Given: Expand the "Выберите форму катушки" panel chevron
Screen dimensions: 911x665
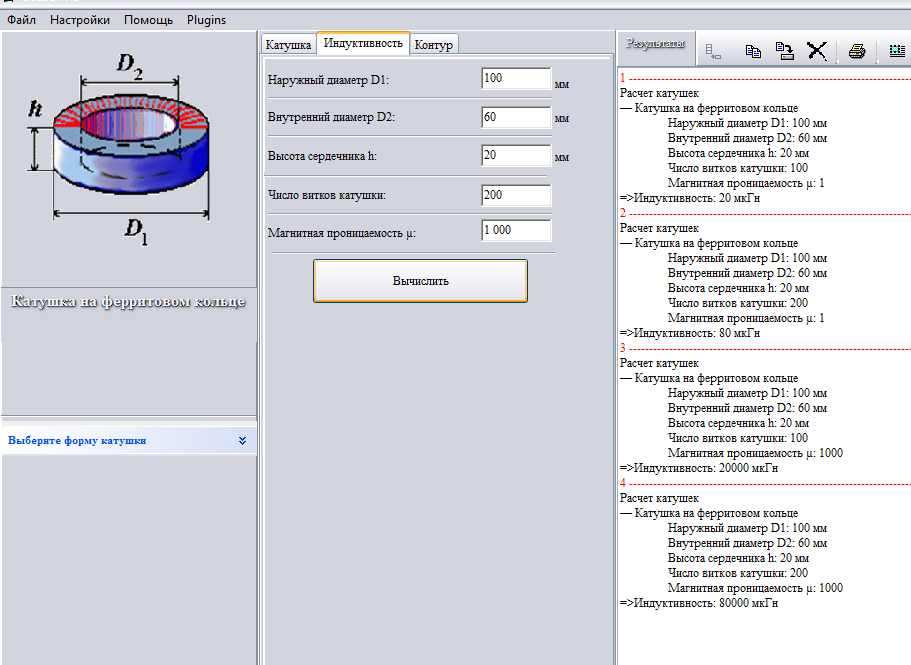Looking at the screenshot, I should point(242,440).
